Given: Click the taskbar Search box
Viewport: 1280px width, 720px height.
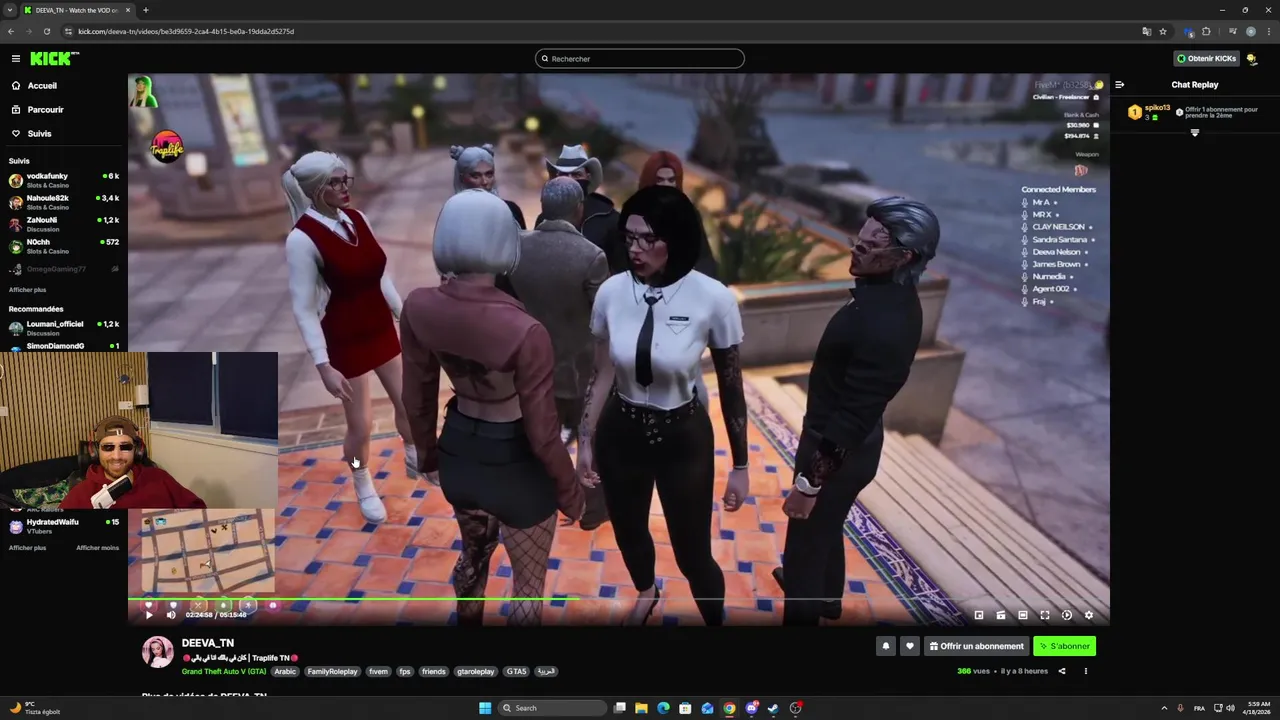Looking at the screenshot, I should [x=553, y=708].
